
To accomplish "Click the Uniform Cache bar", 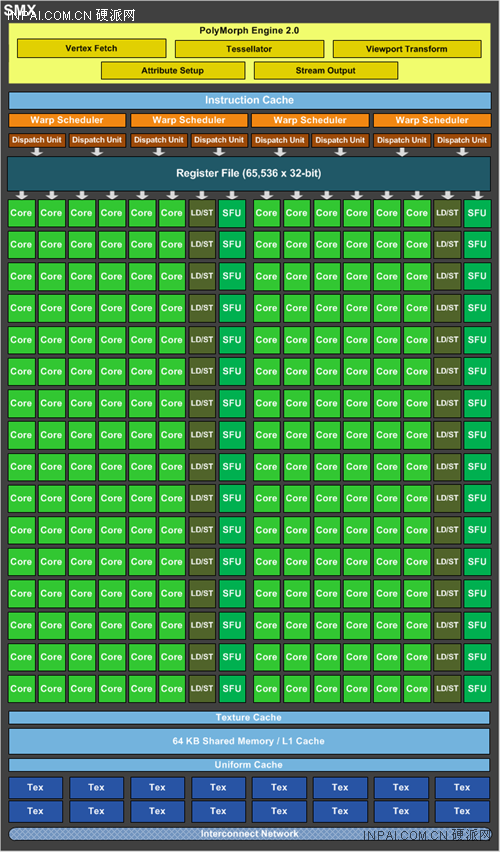I will [249, 765].
